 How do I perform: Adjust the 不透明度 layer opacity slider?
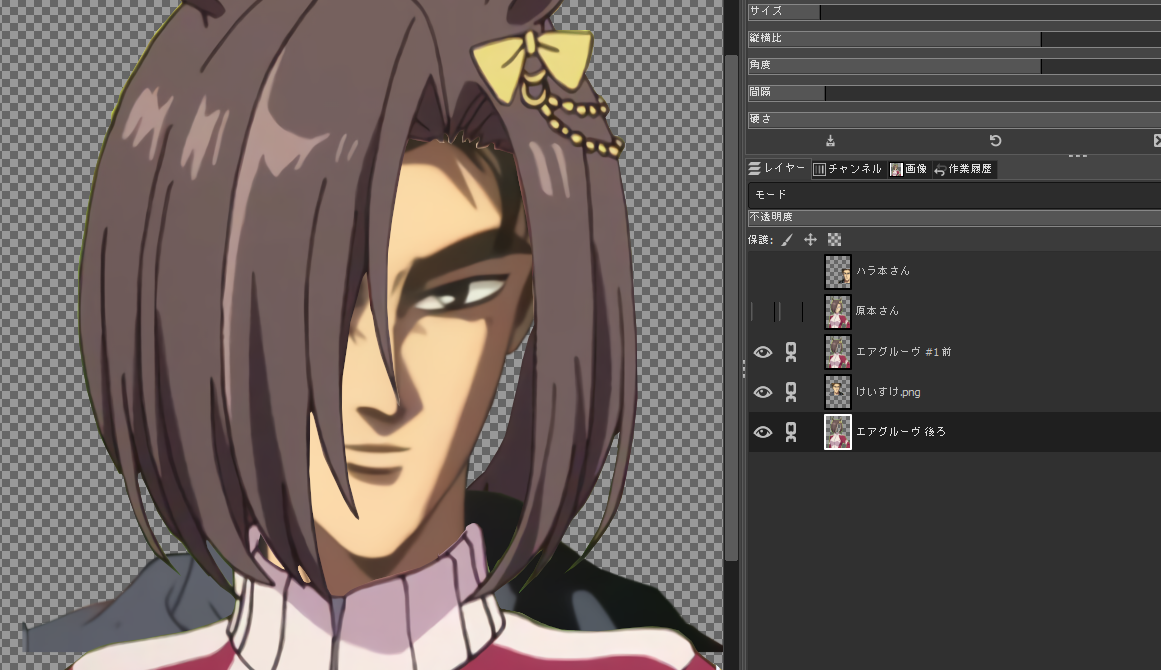tap(954, 218)
